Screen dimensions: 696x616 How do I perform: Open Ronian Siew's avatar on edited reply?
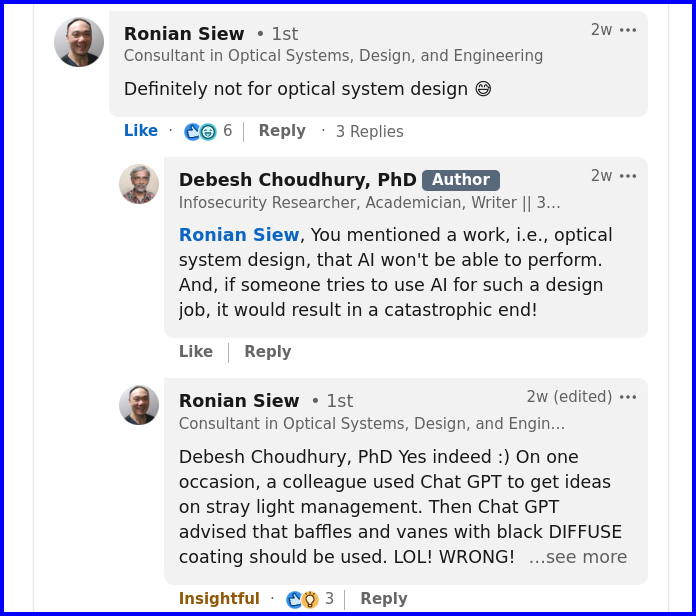[139, 405]
